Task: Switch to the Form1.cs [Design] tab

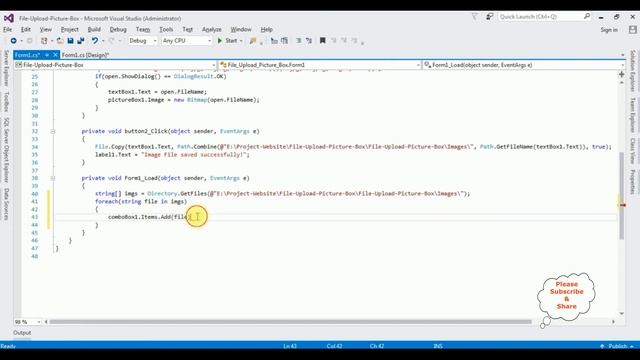Action: pos(85,55)
